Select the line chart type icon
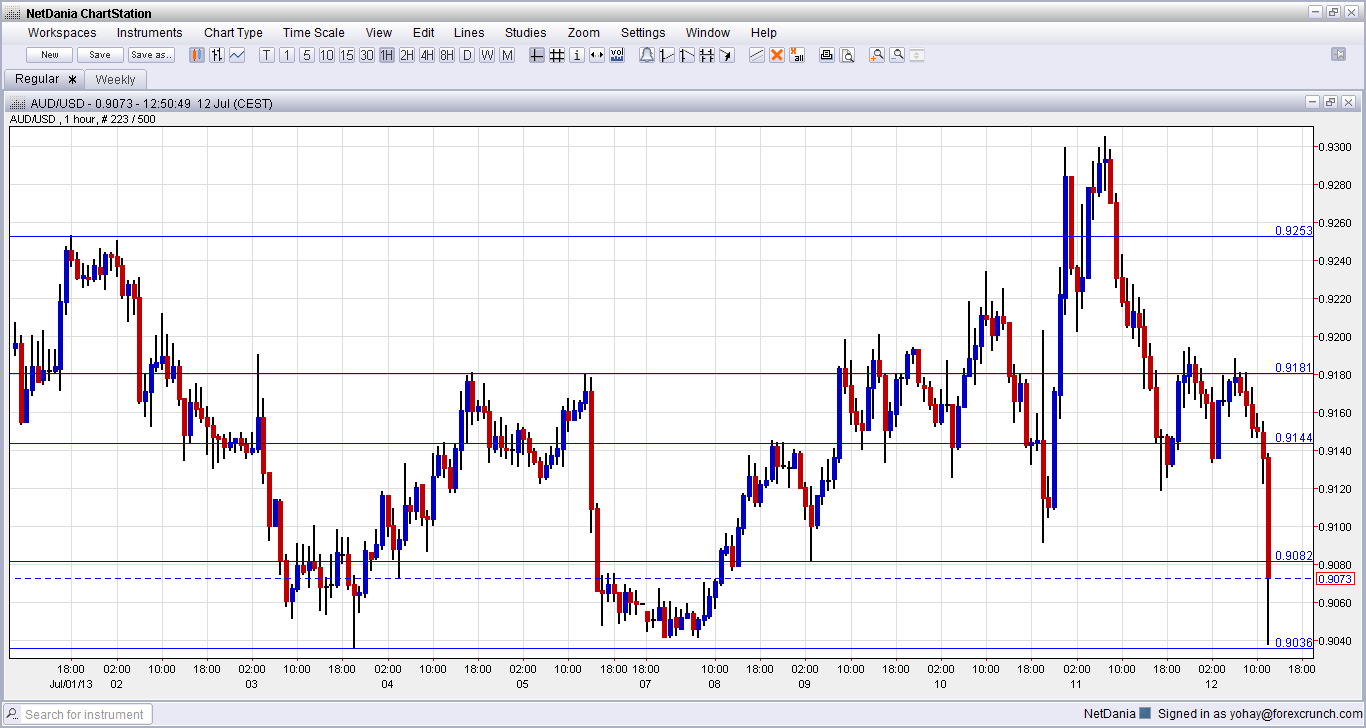 point(237,55)
